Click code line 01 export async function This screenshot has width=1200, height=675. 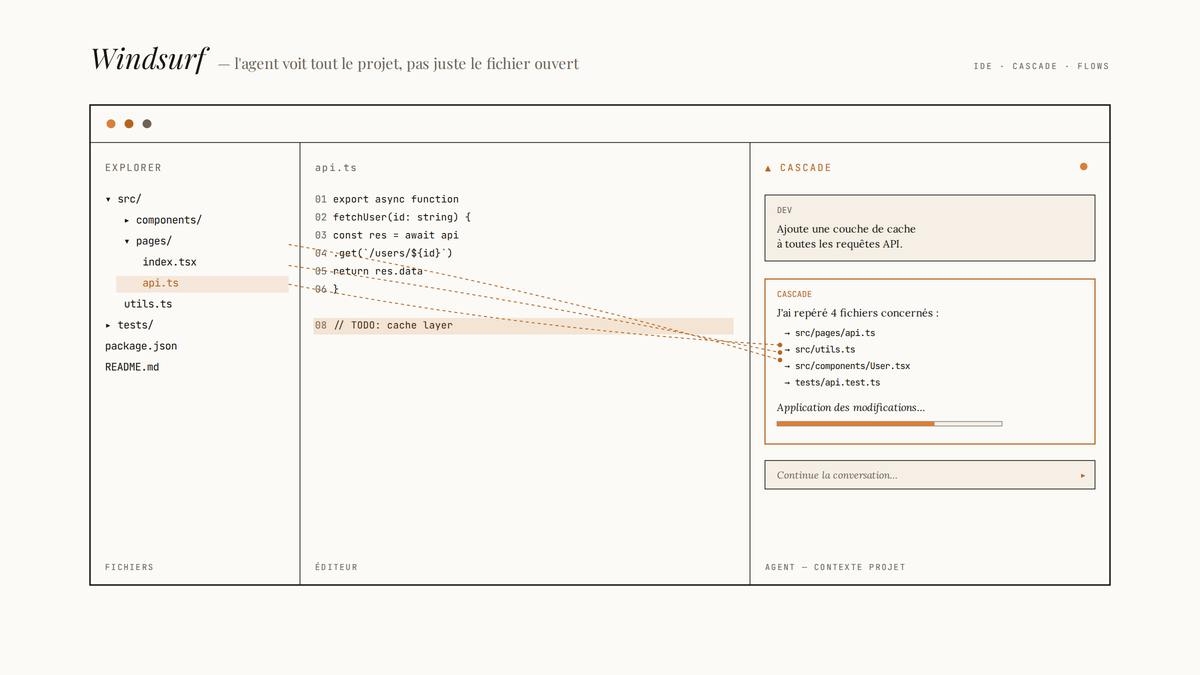(387, 199)
